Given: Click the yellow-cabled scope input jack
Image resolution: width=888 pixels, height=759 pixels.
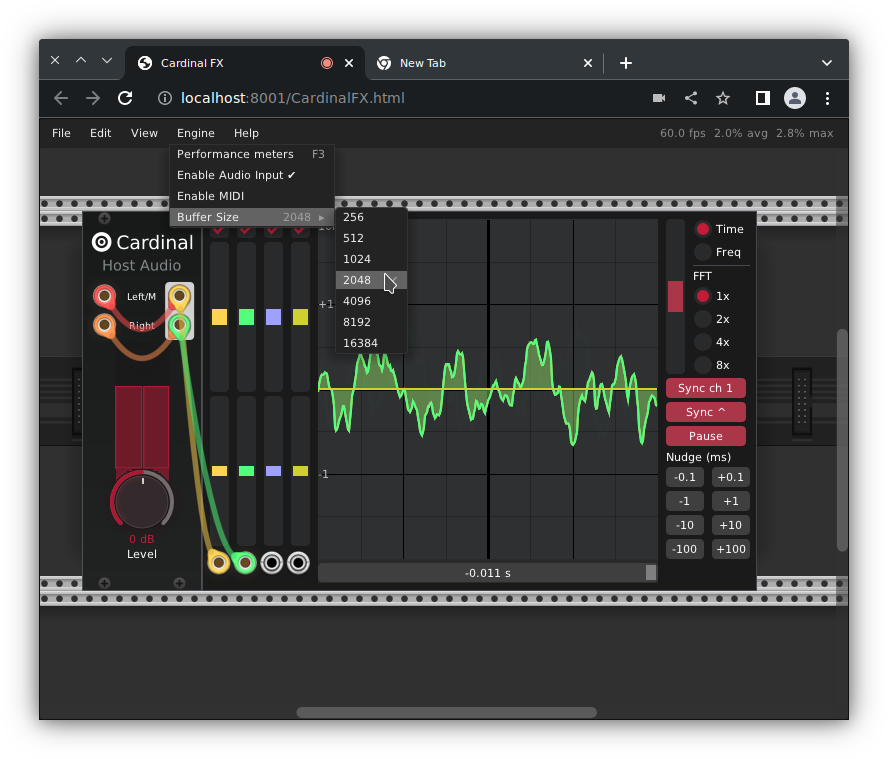Looking at the screenshot, I should tap(219, 563).
